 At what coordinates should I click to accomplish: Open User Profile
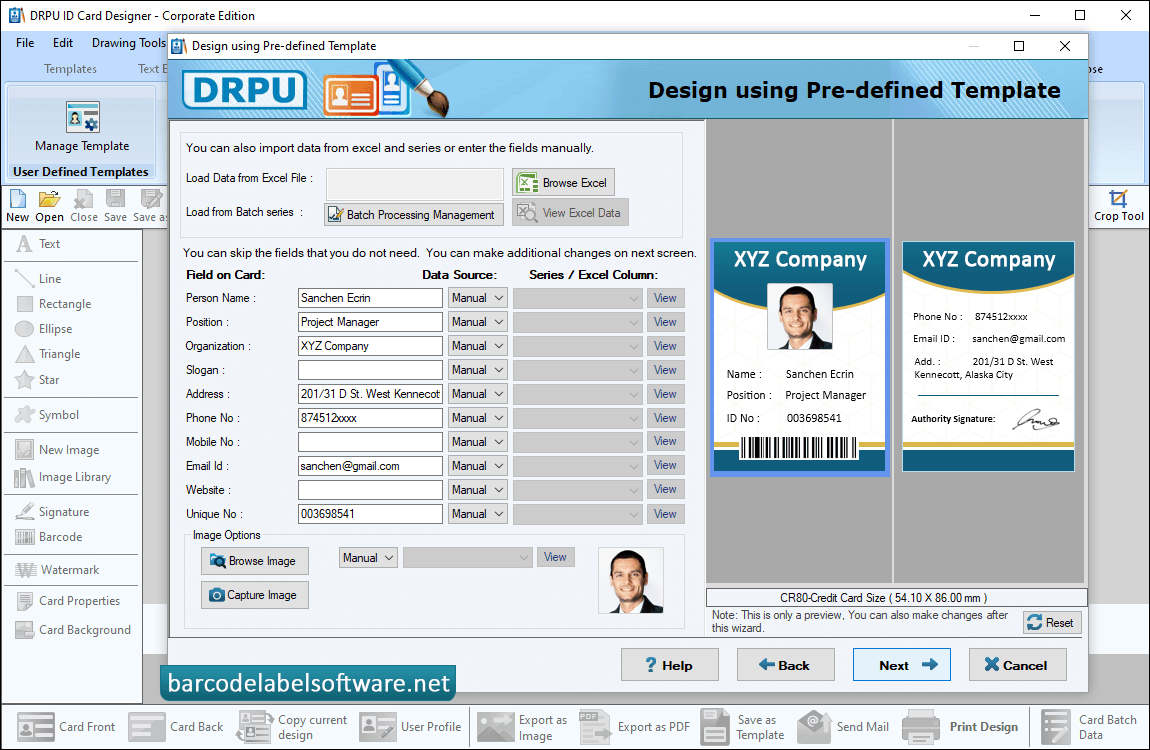click(x=411, y=727)
